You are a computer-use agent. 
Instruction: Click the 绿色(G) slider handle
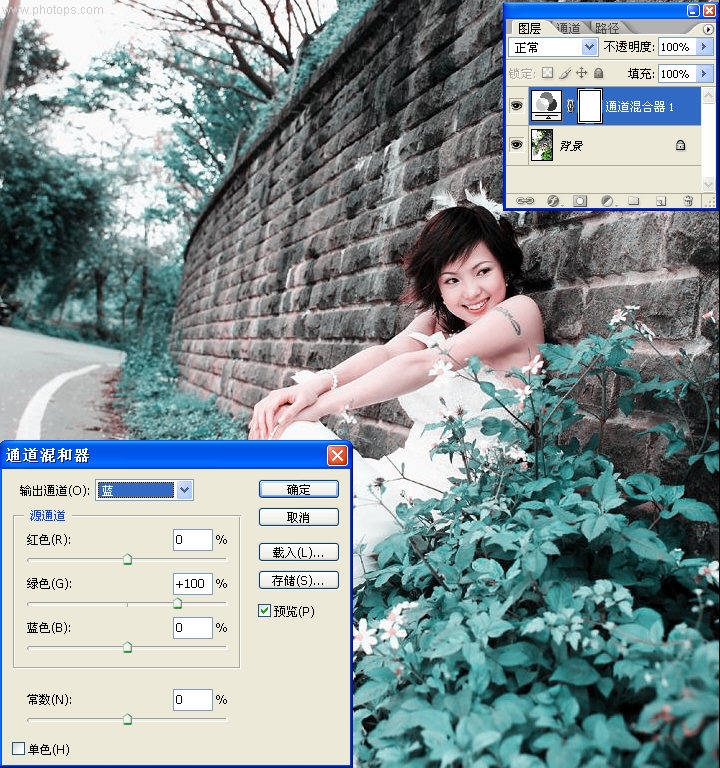177,603
